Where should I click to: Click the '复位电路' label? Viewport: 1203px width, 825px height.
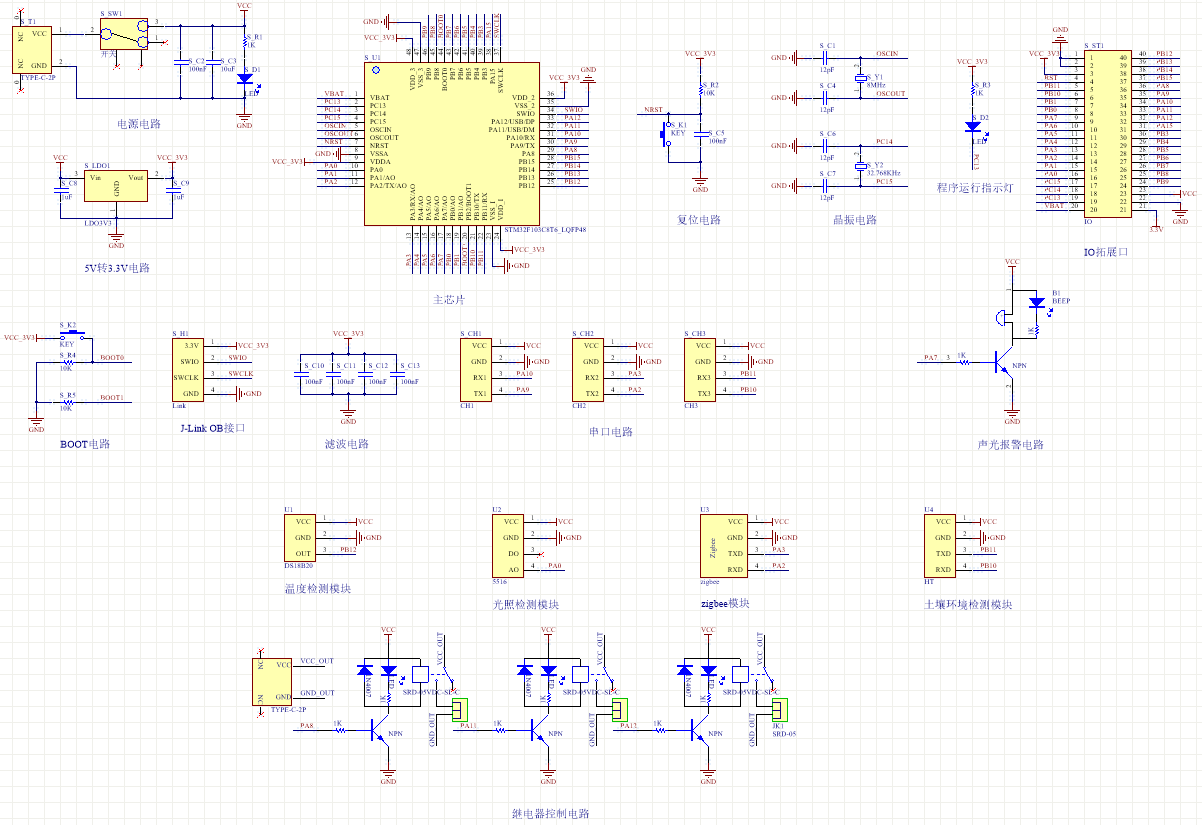click(x=698, y=220)
